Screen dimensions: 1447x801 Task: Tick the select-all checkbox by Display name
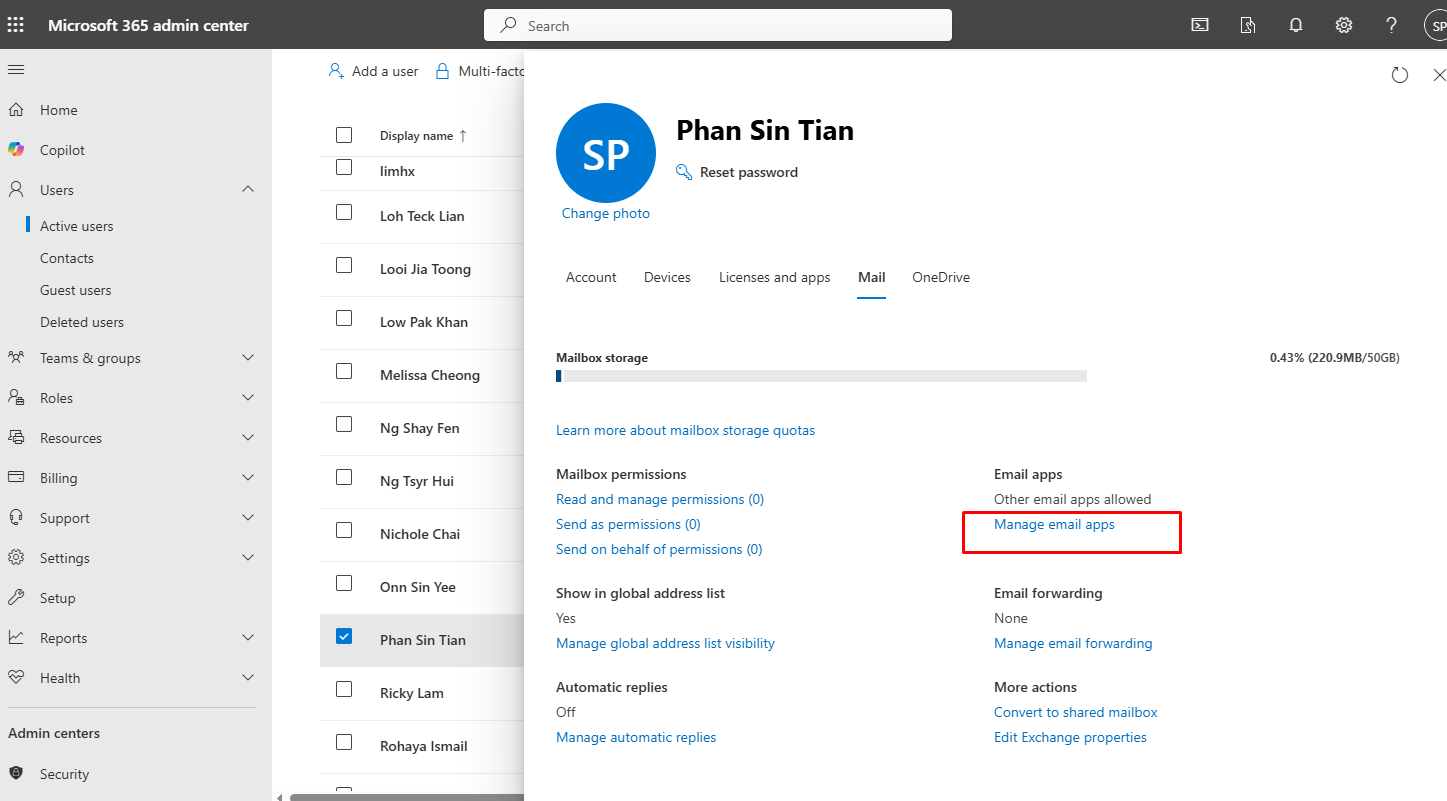[344, 135]
